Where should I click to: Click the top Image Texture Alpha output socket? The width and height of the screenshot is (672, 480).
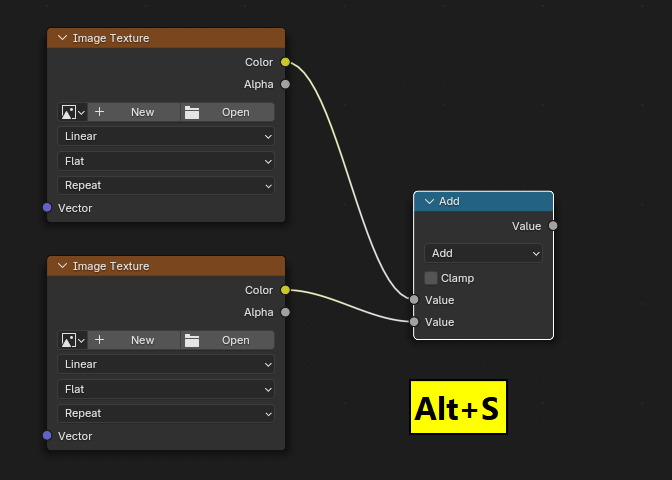pyautogui.click(x=285, y=84)
